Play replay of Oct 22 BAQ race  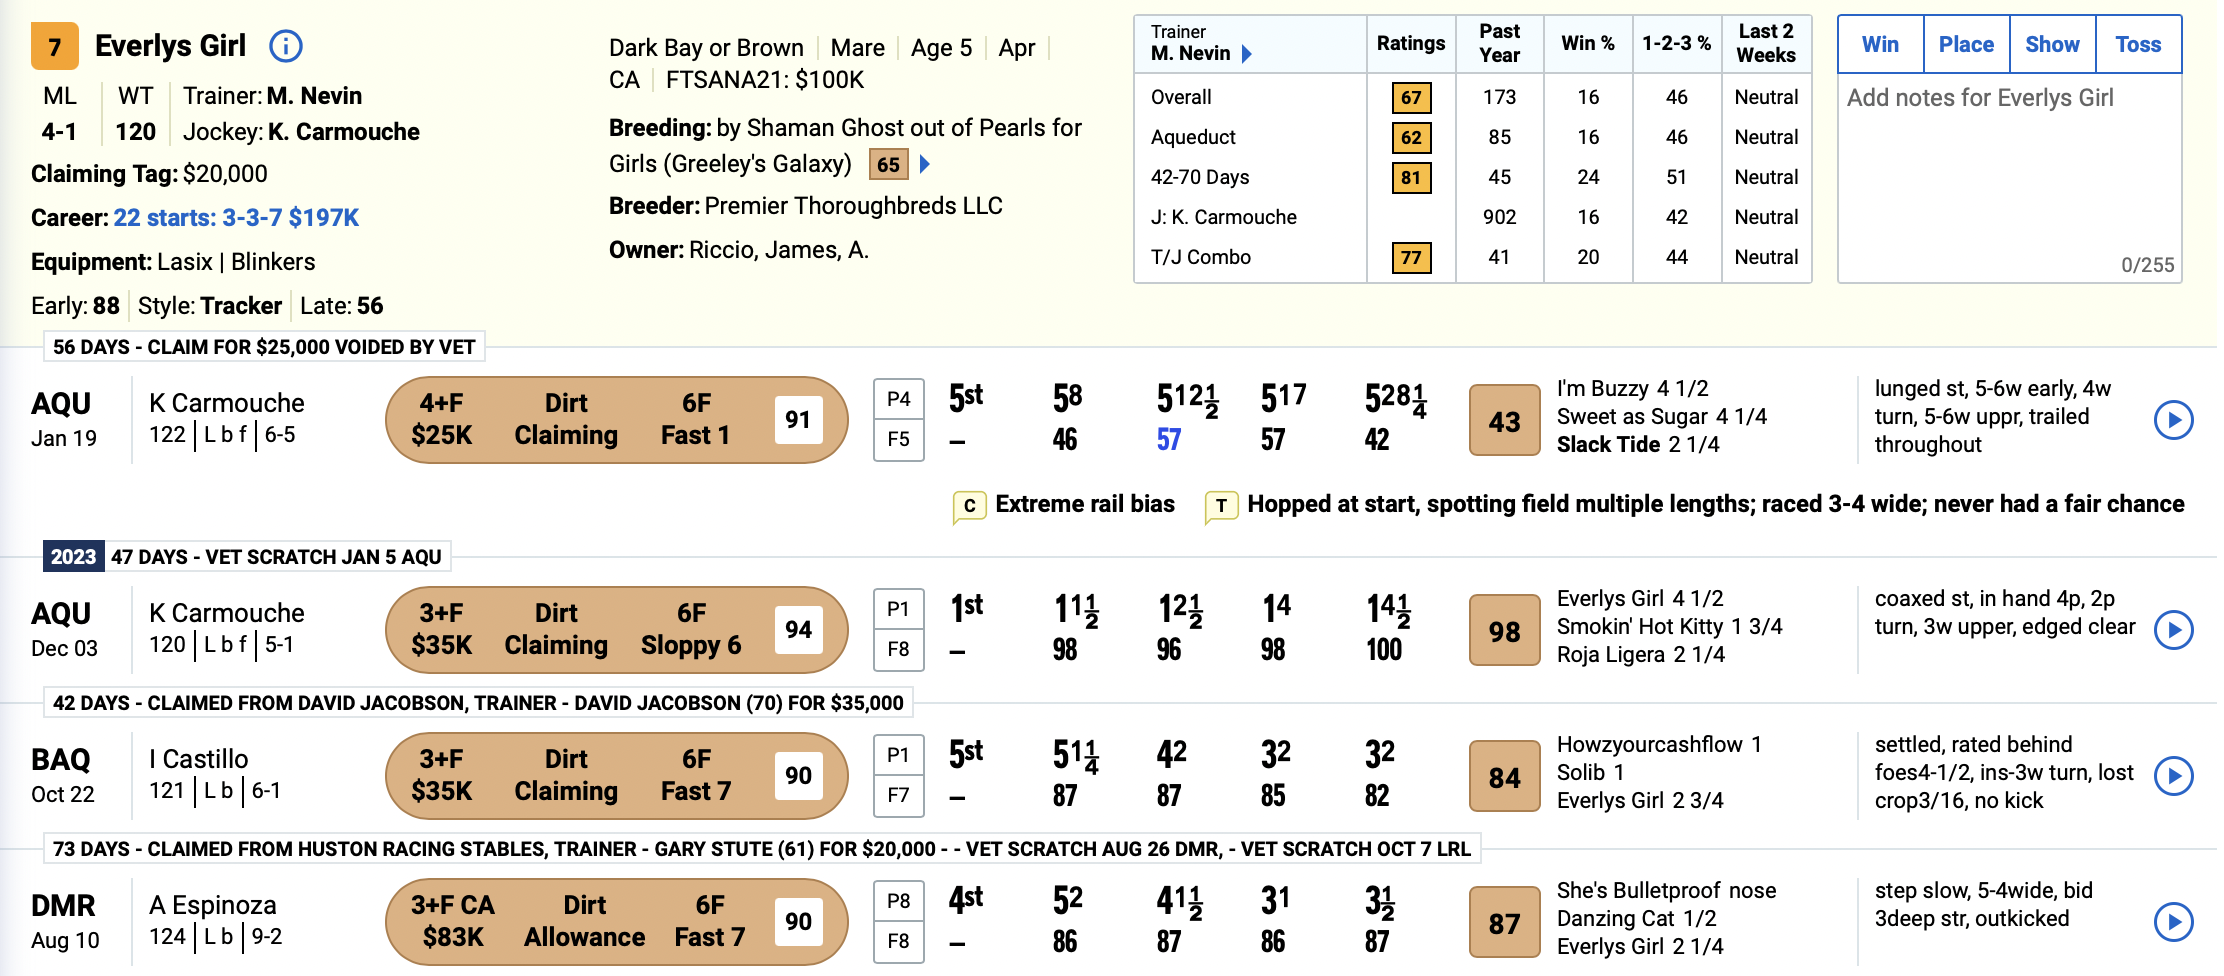[2173, 776]
